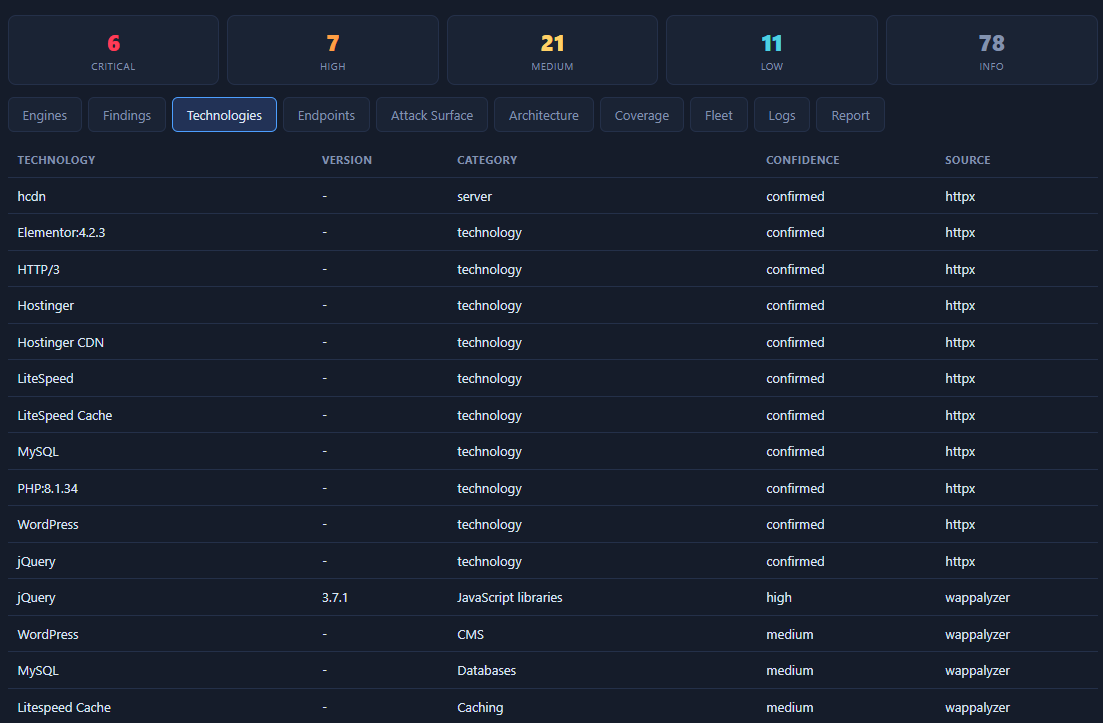Viewport: 1103px width, 723px height.
Task: Click the 3.7.1 version value
Action: click(x=335, y=597)
